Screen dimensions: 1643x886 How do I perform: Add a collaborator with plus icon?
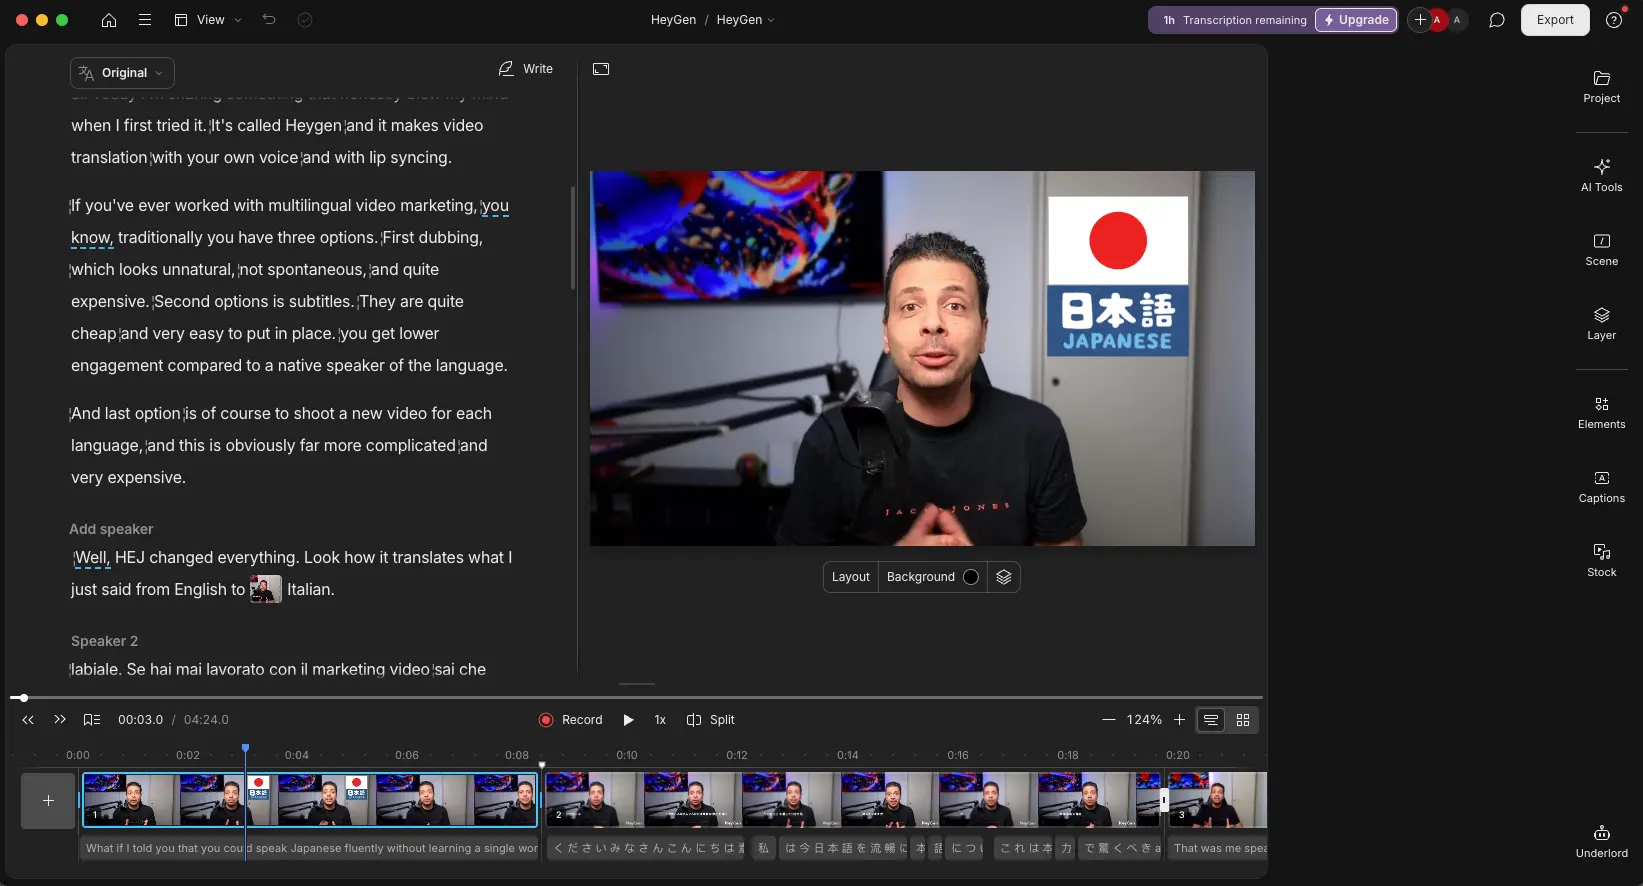pos(1420,20)
